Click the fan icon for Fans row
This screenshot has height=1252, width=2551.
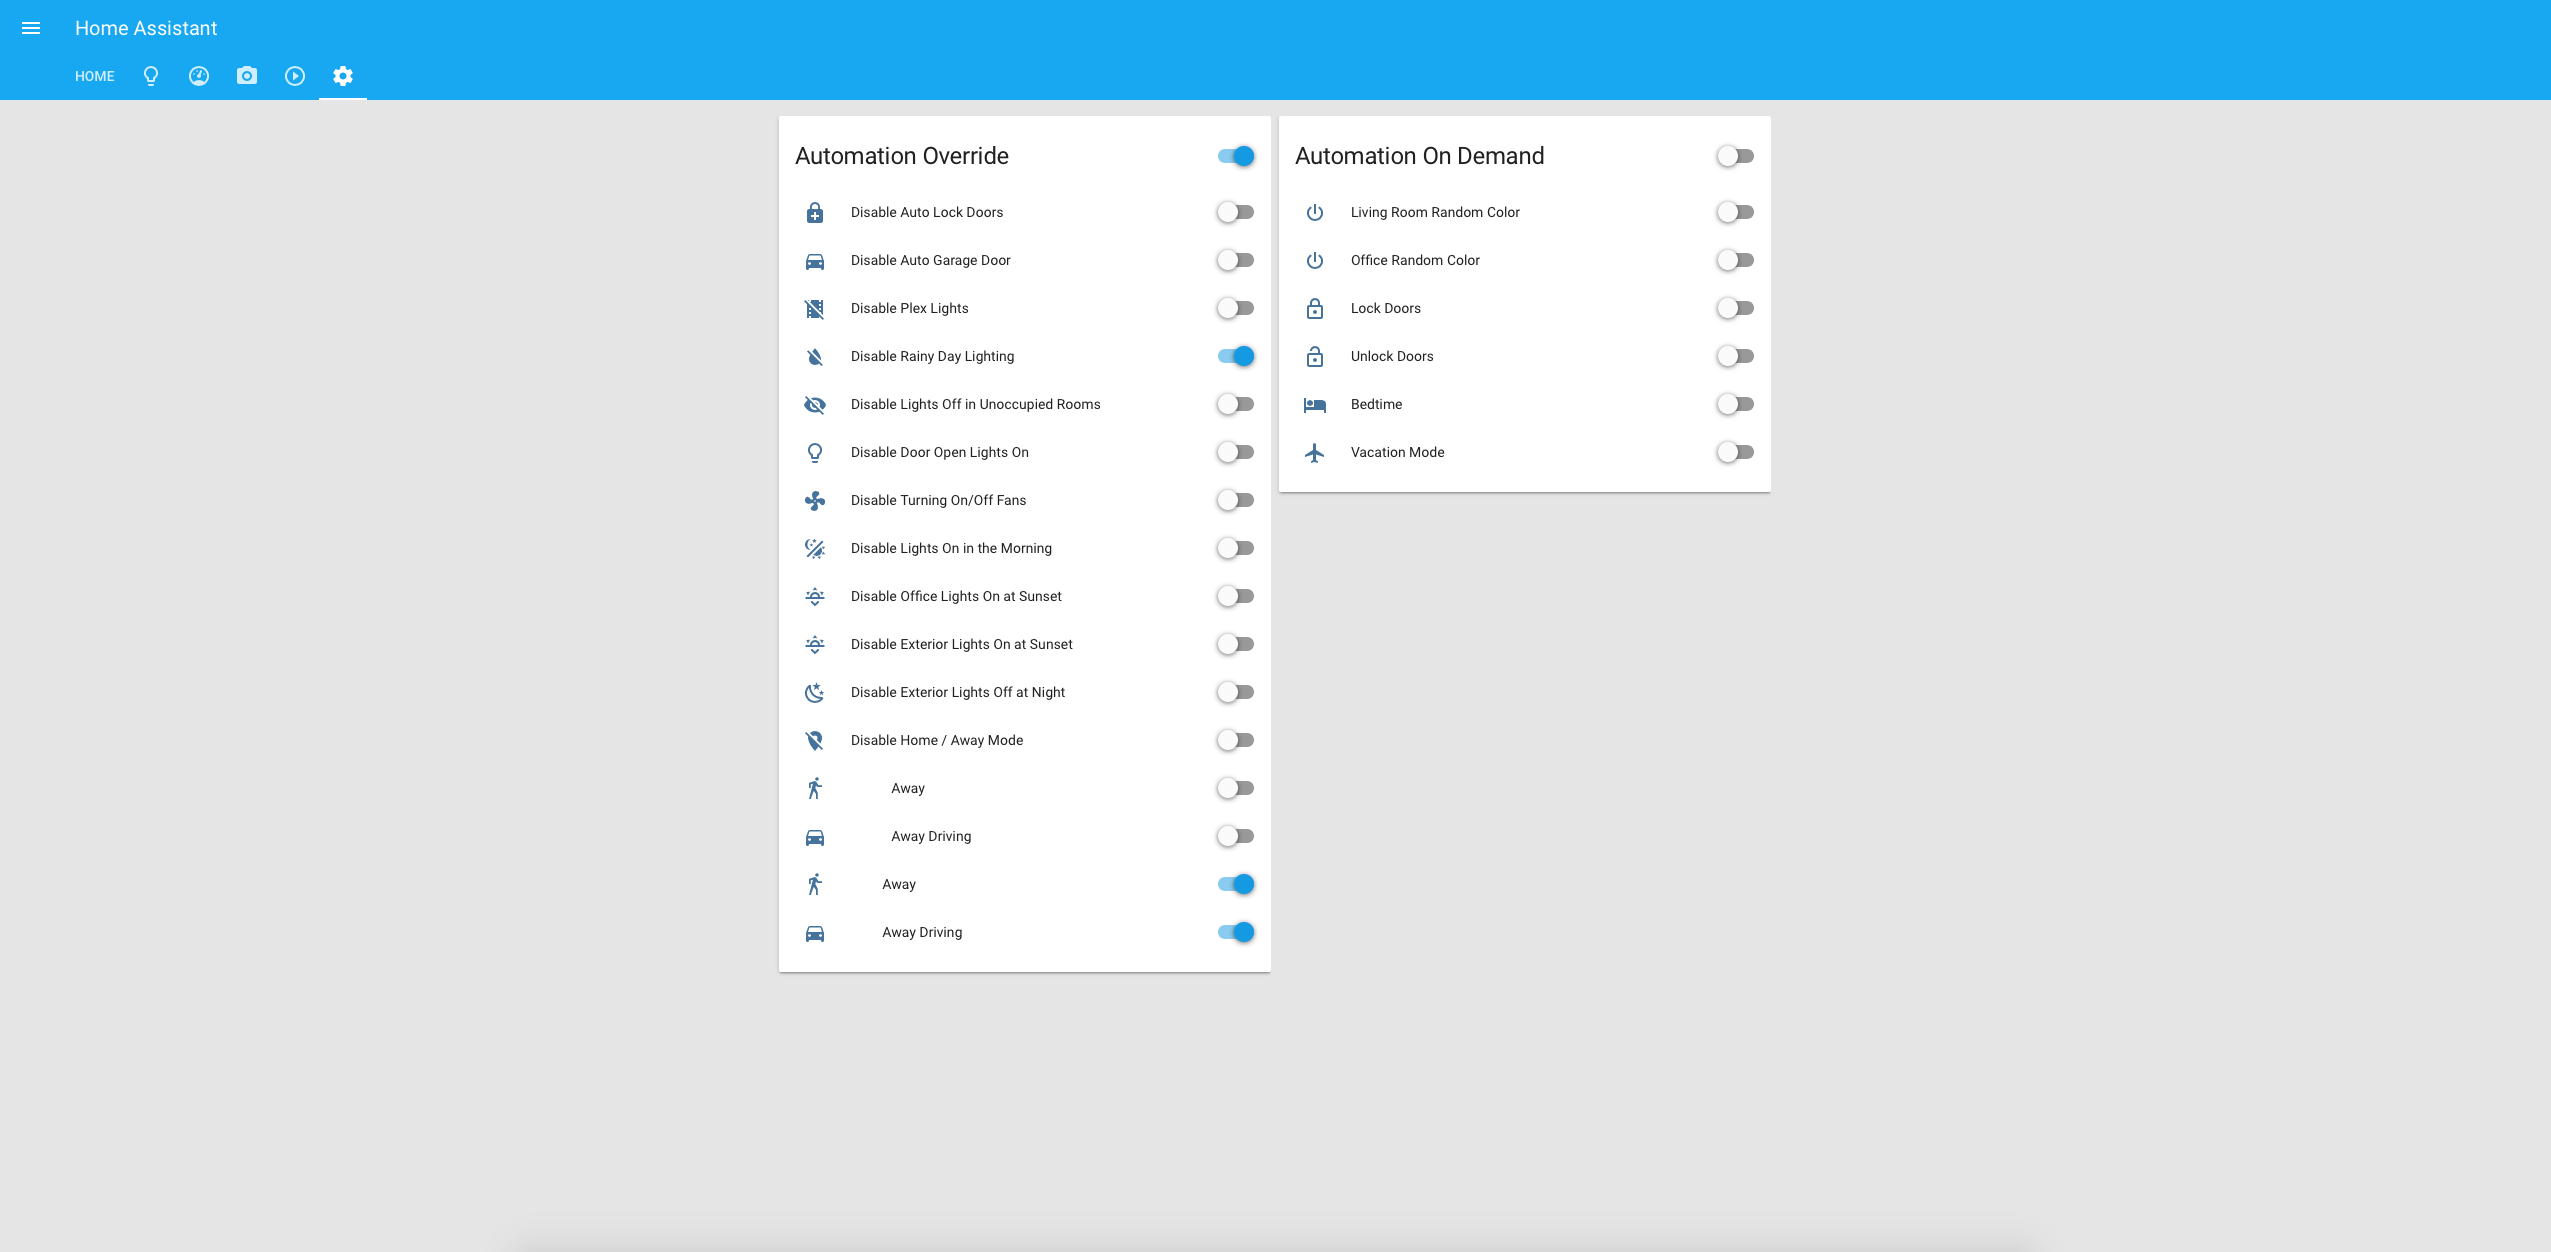815,500
